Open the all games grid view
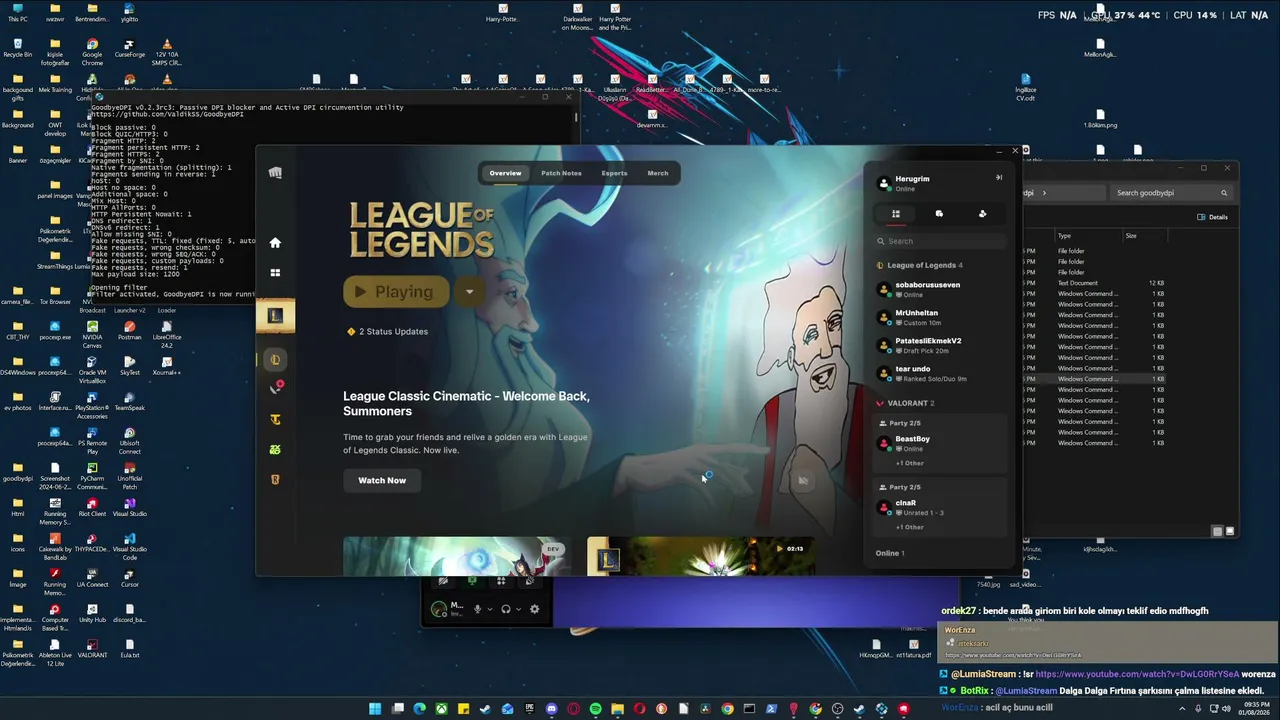The width and height of the screenshot is (1280, 720). (x=275, y=272)
